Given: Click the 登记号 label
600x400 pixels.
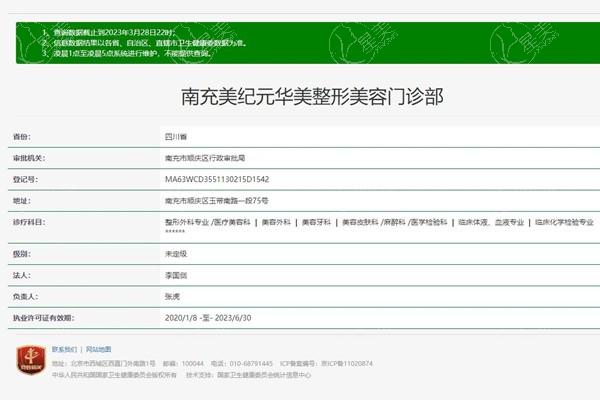Looking at the screenshot, I should pos(25,179).
